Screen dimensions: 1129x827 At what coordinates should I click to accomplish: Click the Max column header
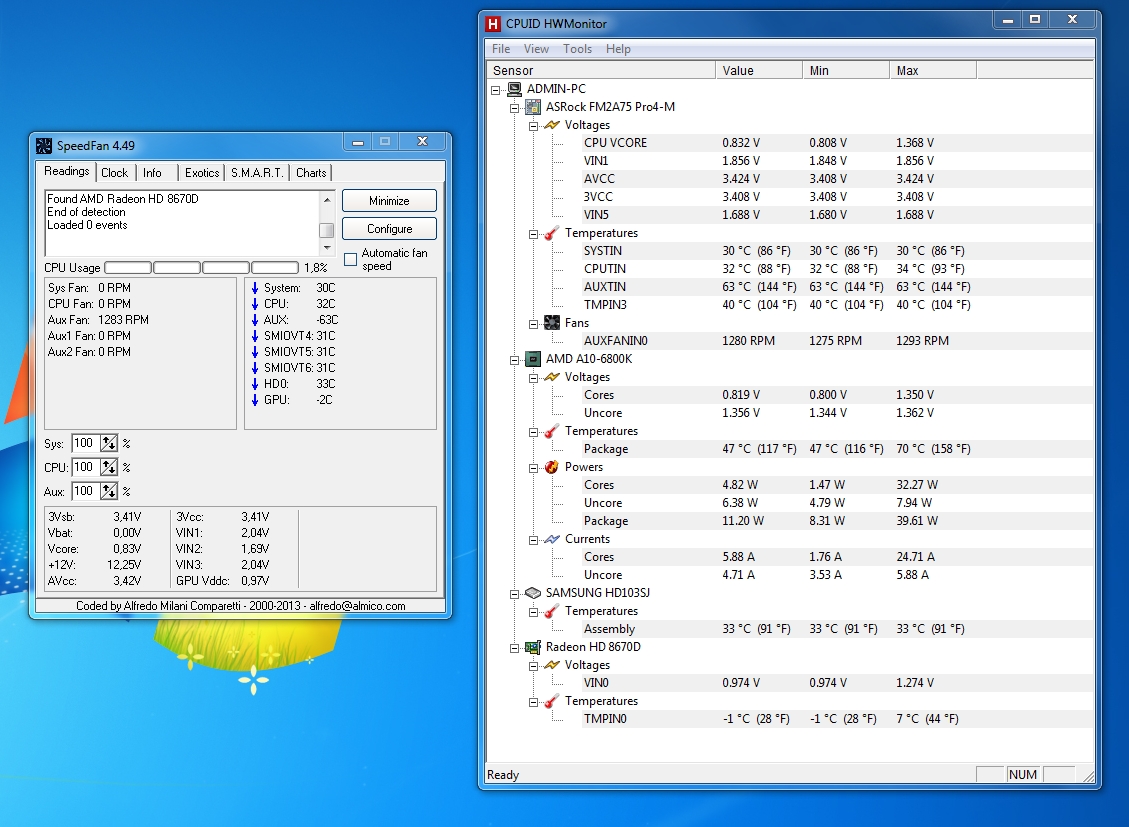click(933, 71)
